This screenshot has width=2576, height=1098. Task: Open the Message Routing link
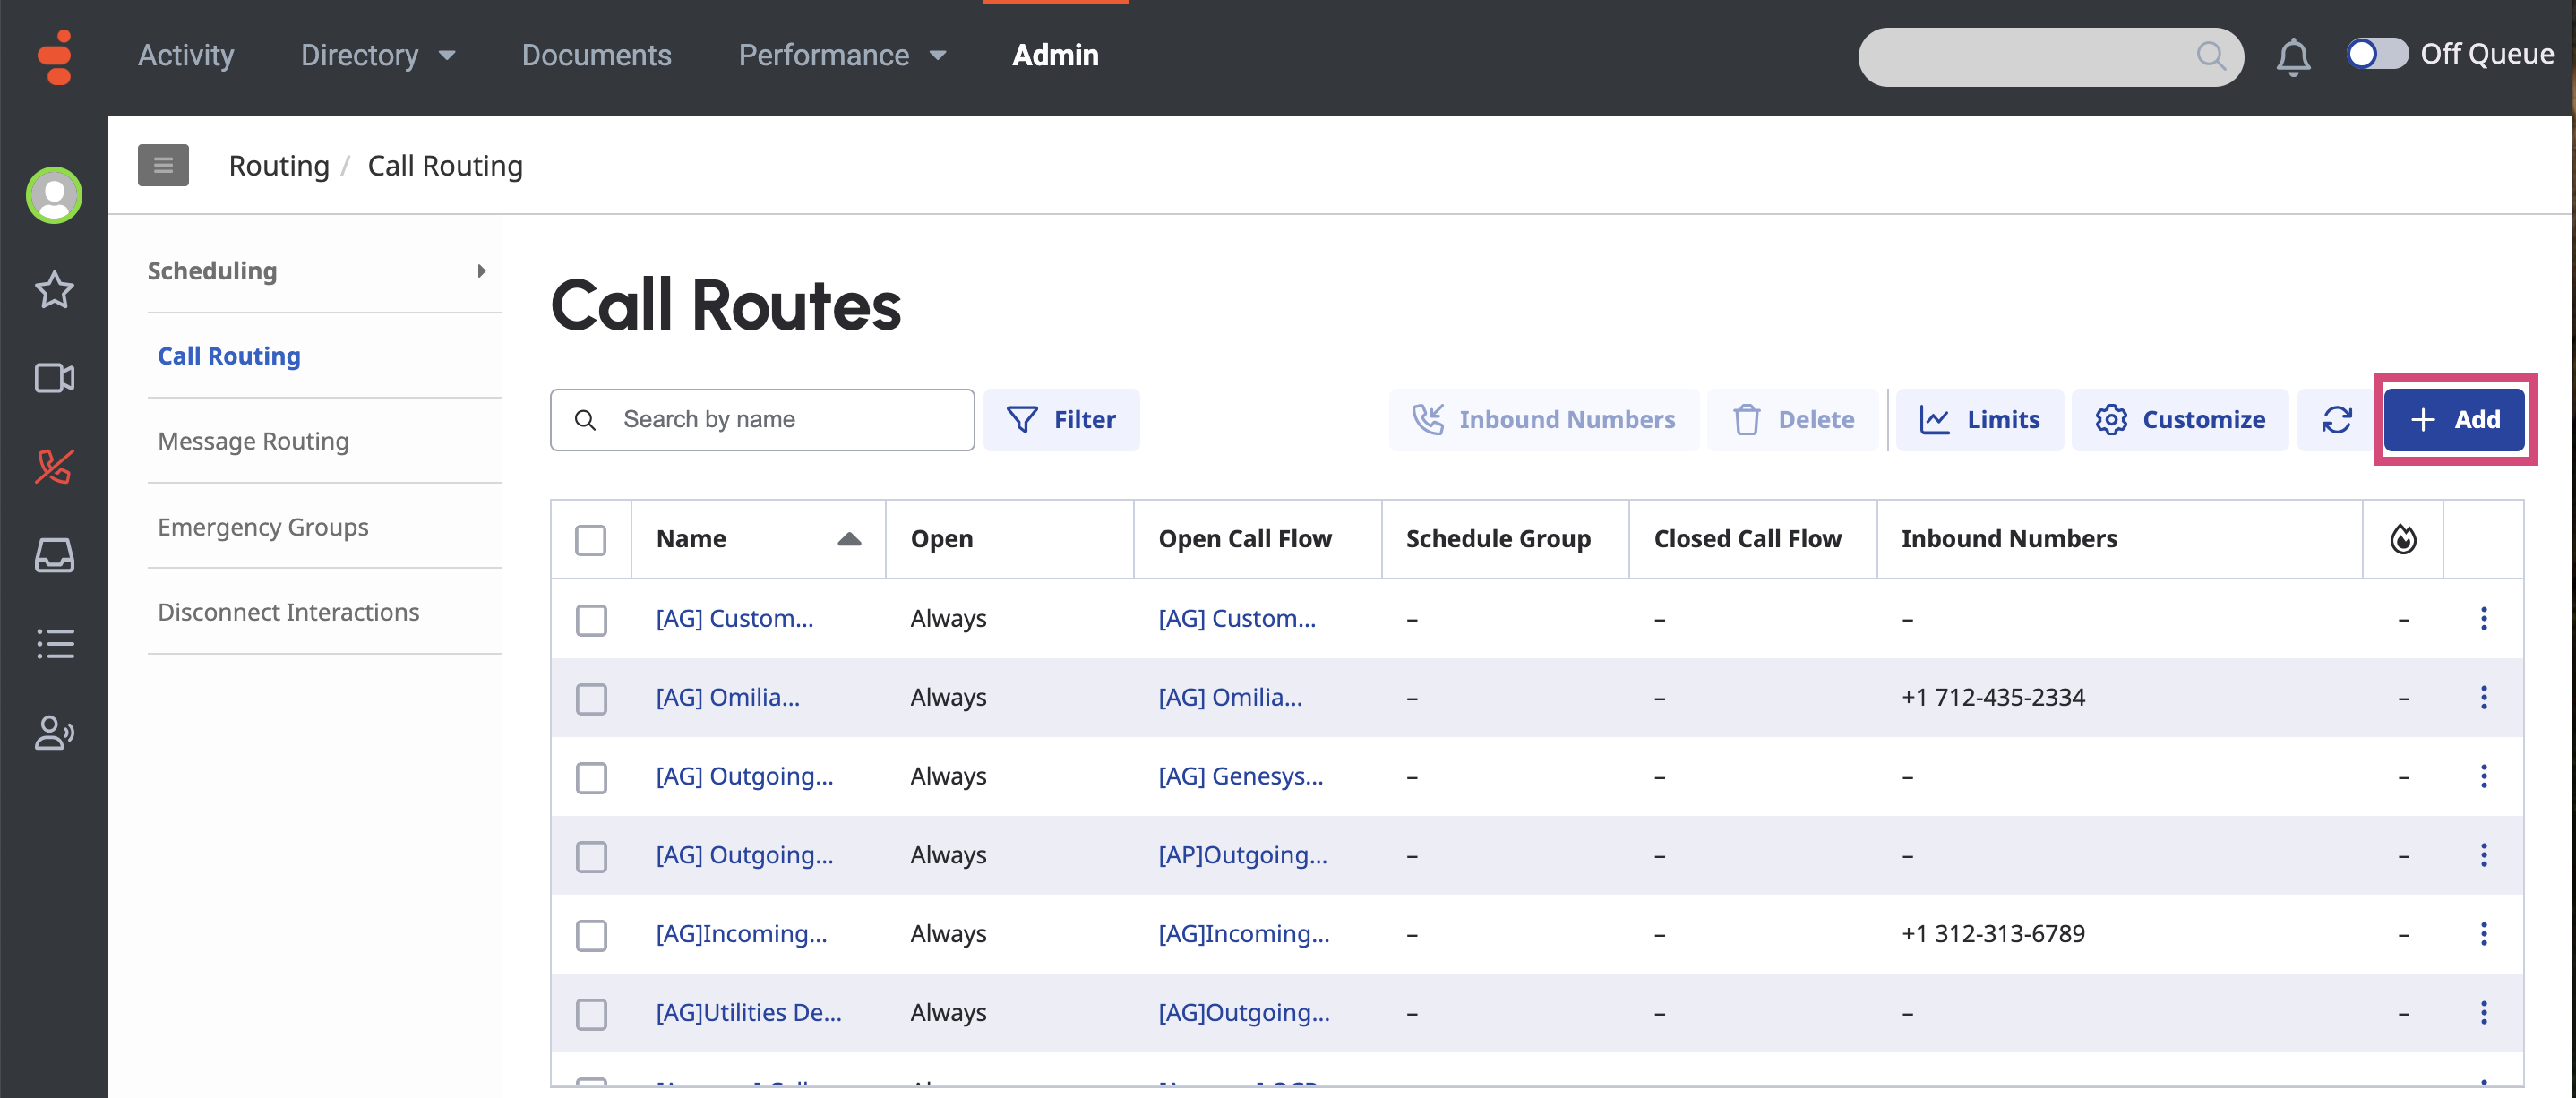tap(253, 440)
